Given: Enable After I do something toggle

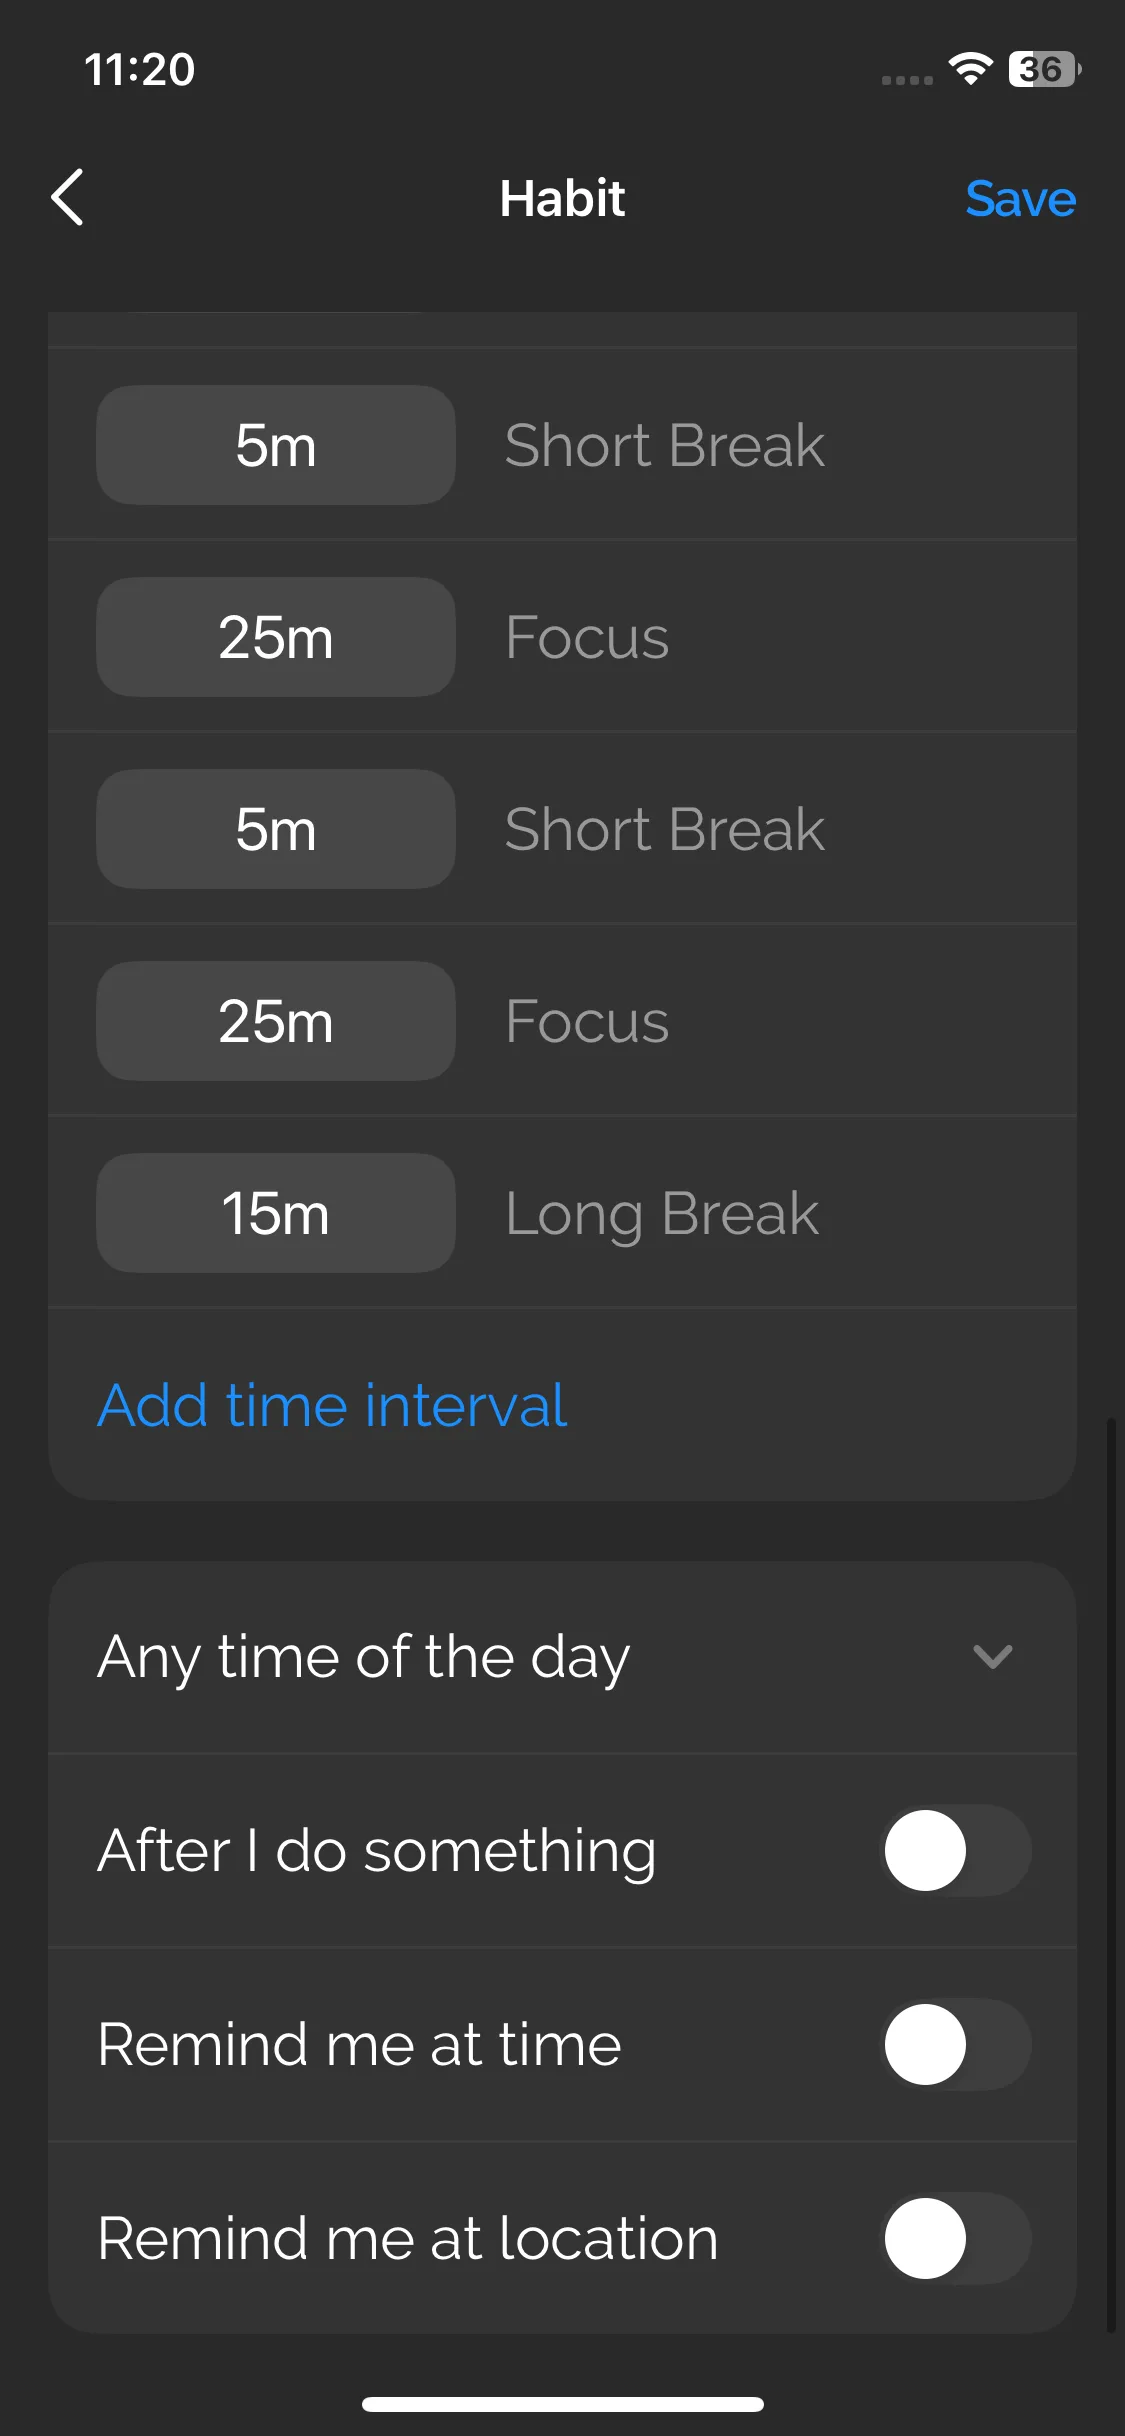Looking at the screenshot, I should [956, 1850].
